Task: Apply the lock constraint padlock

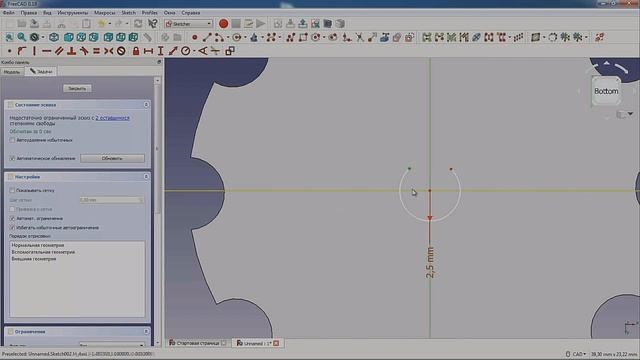Action: coord(136,51)
